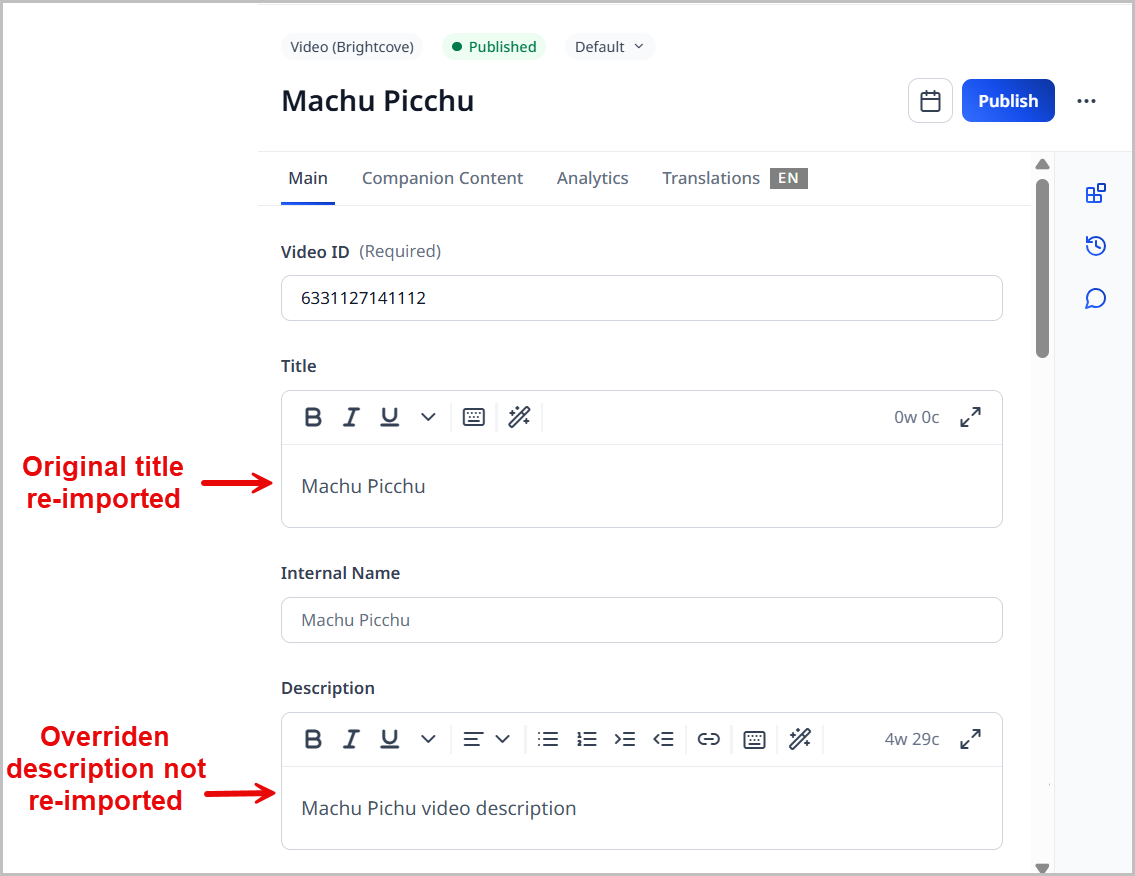Image resolution: width=1135 pixels, height=876 pixels.
Task: Select the Translations tab
Action: (x=711, y=178)
